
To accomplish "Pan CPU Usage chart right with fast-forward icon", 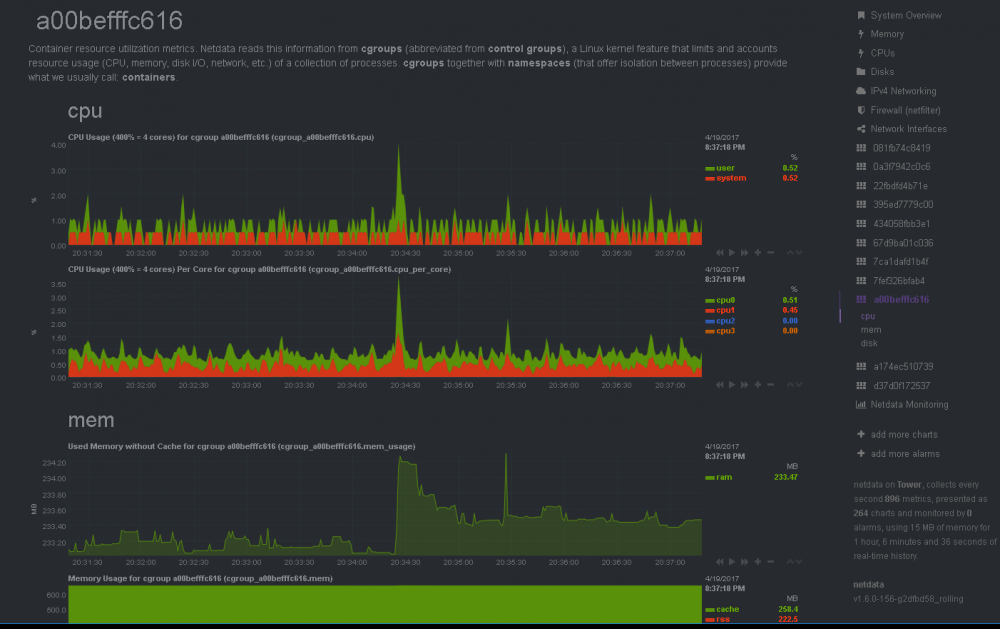I will [744, 253].
